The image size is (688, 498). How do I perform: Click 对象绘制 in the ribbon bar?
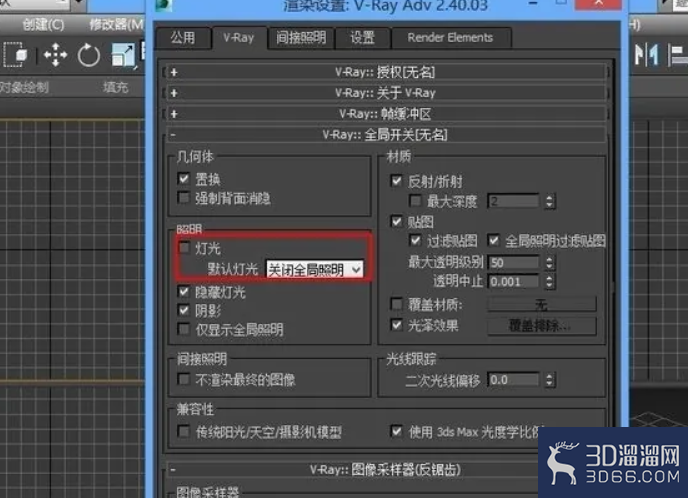pyautogui.click(x=24, y=87)
